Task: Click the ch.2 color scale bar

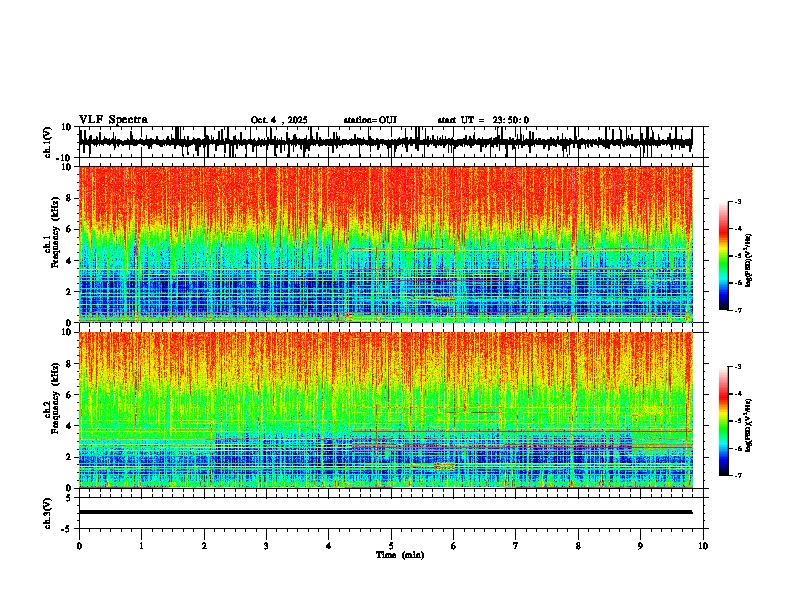Action: pyautogui.click(x=724, y=421)
